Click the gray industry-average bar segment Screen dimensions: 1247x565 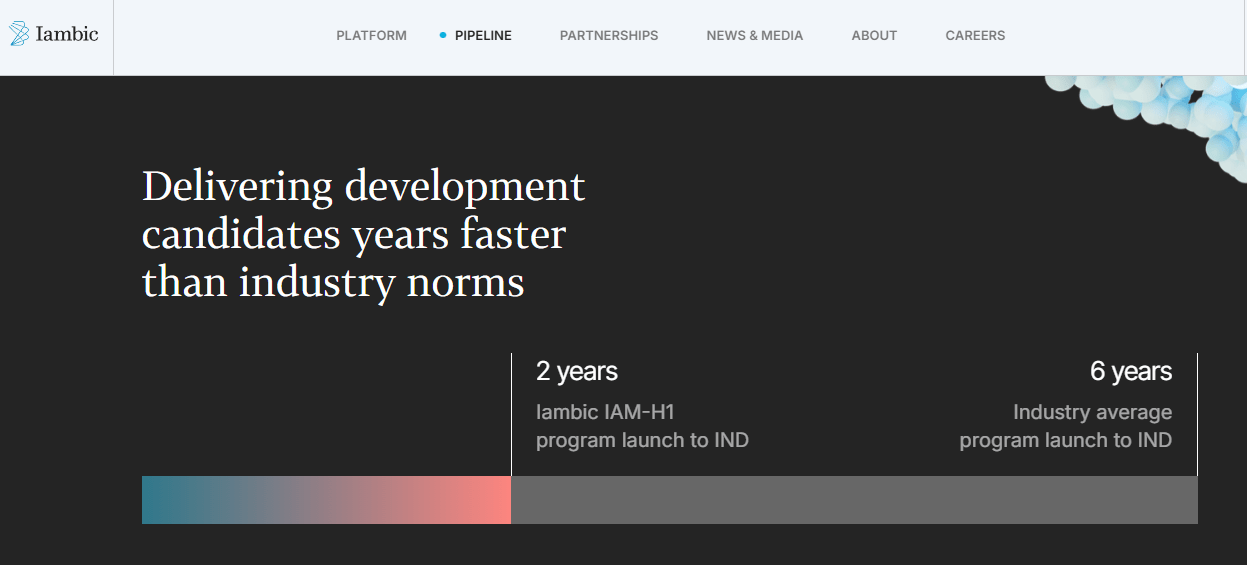(854, 500)
